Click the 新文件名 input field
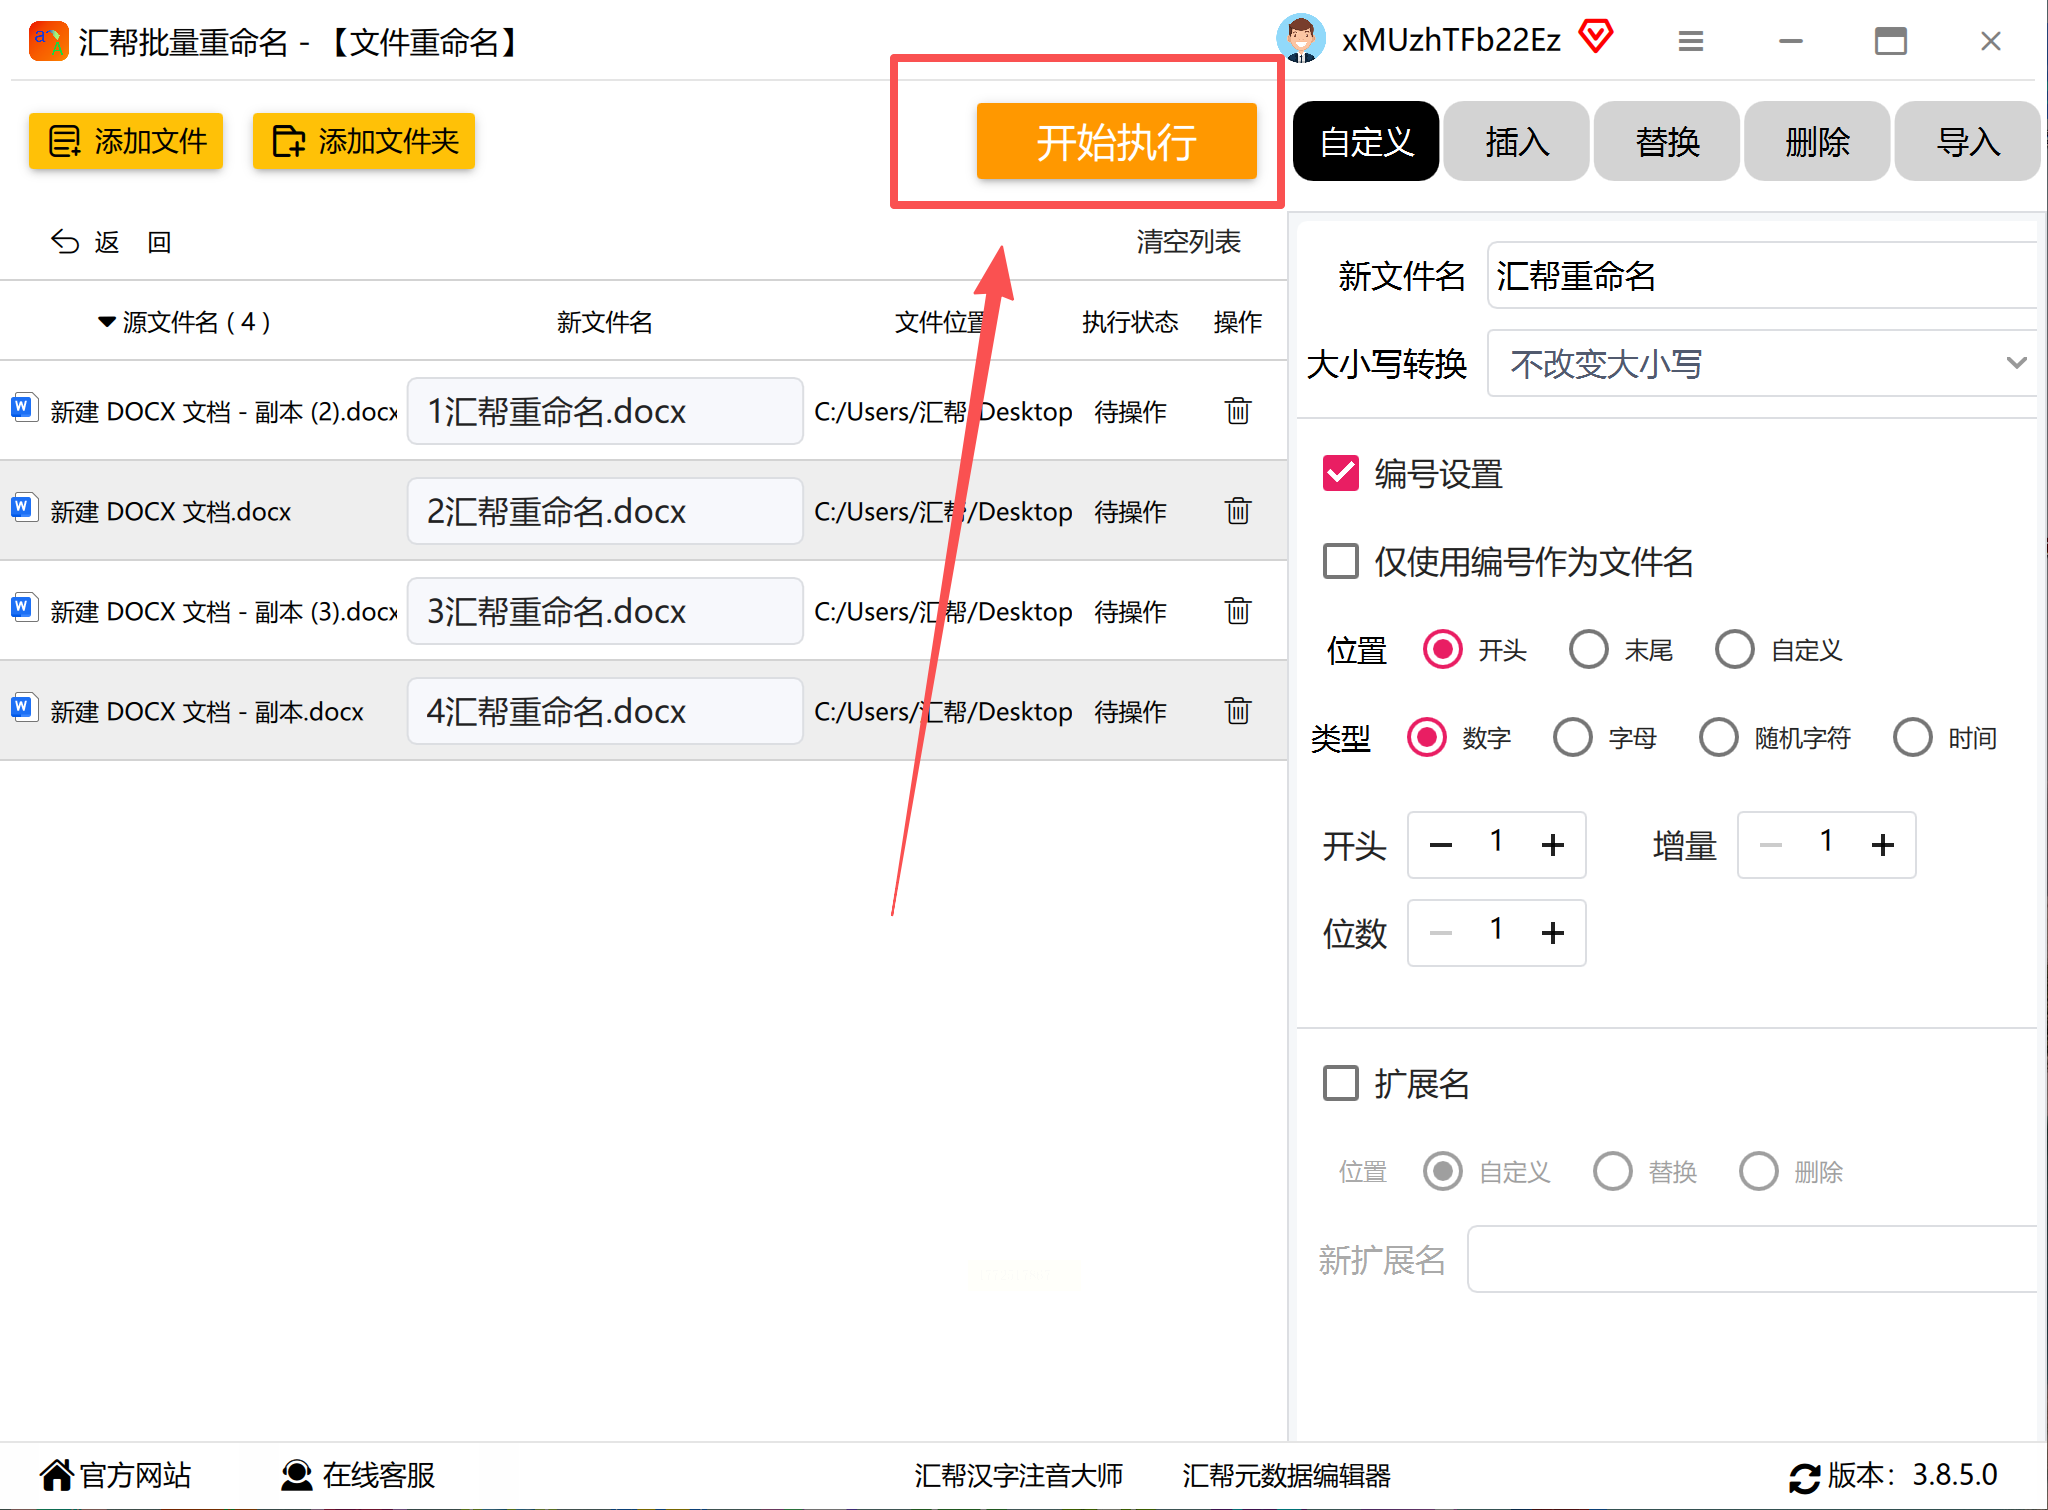The image size is (2048, 1510). tap(1760, 275)
